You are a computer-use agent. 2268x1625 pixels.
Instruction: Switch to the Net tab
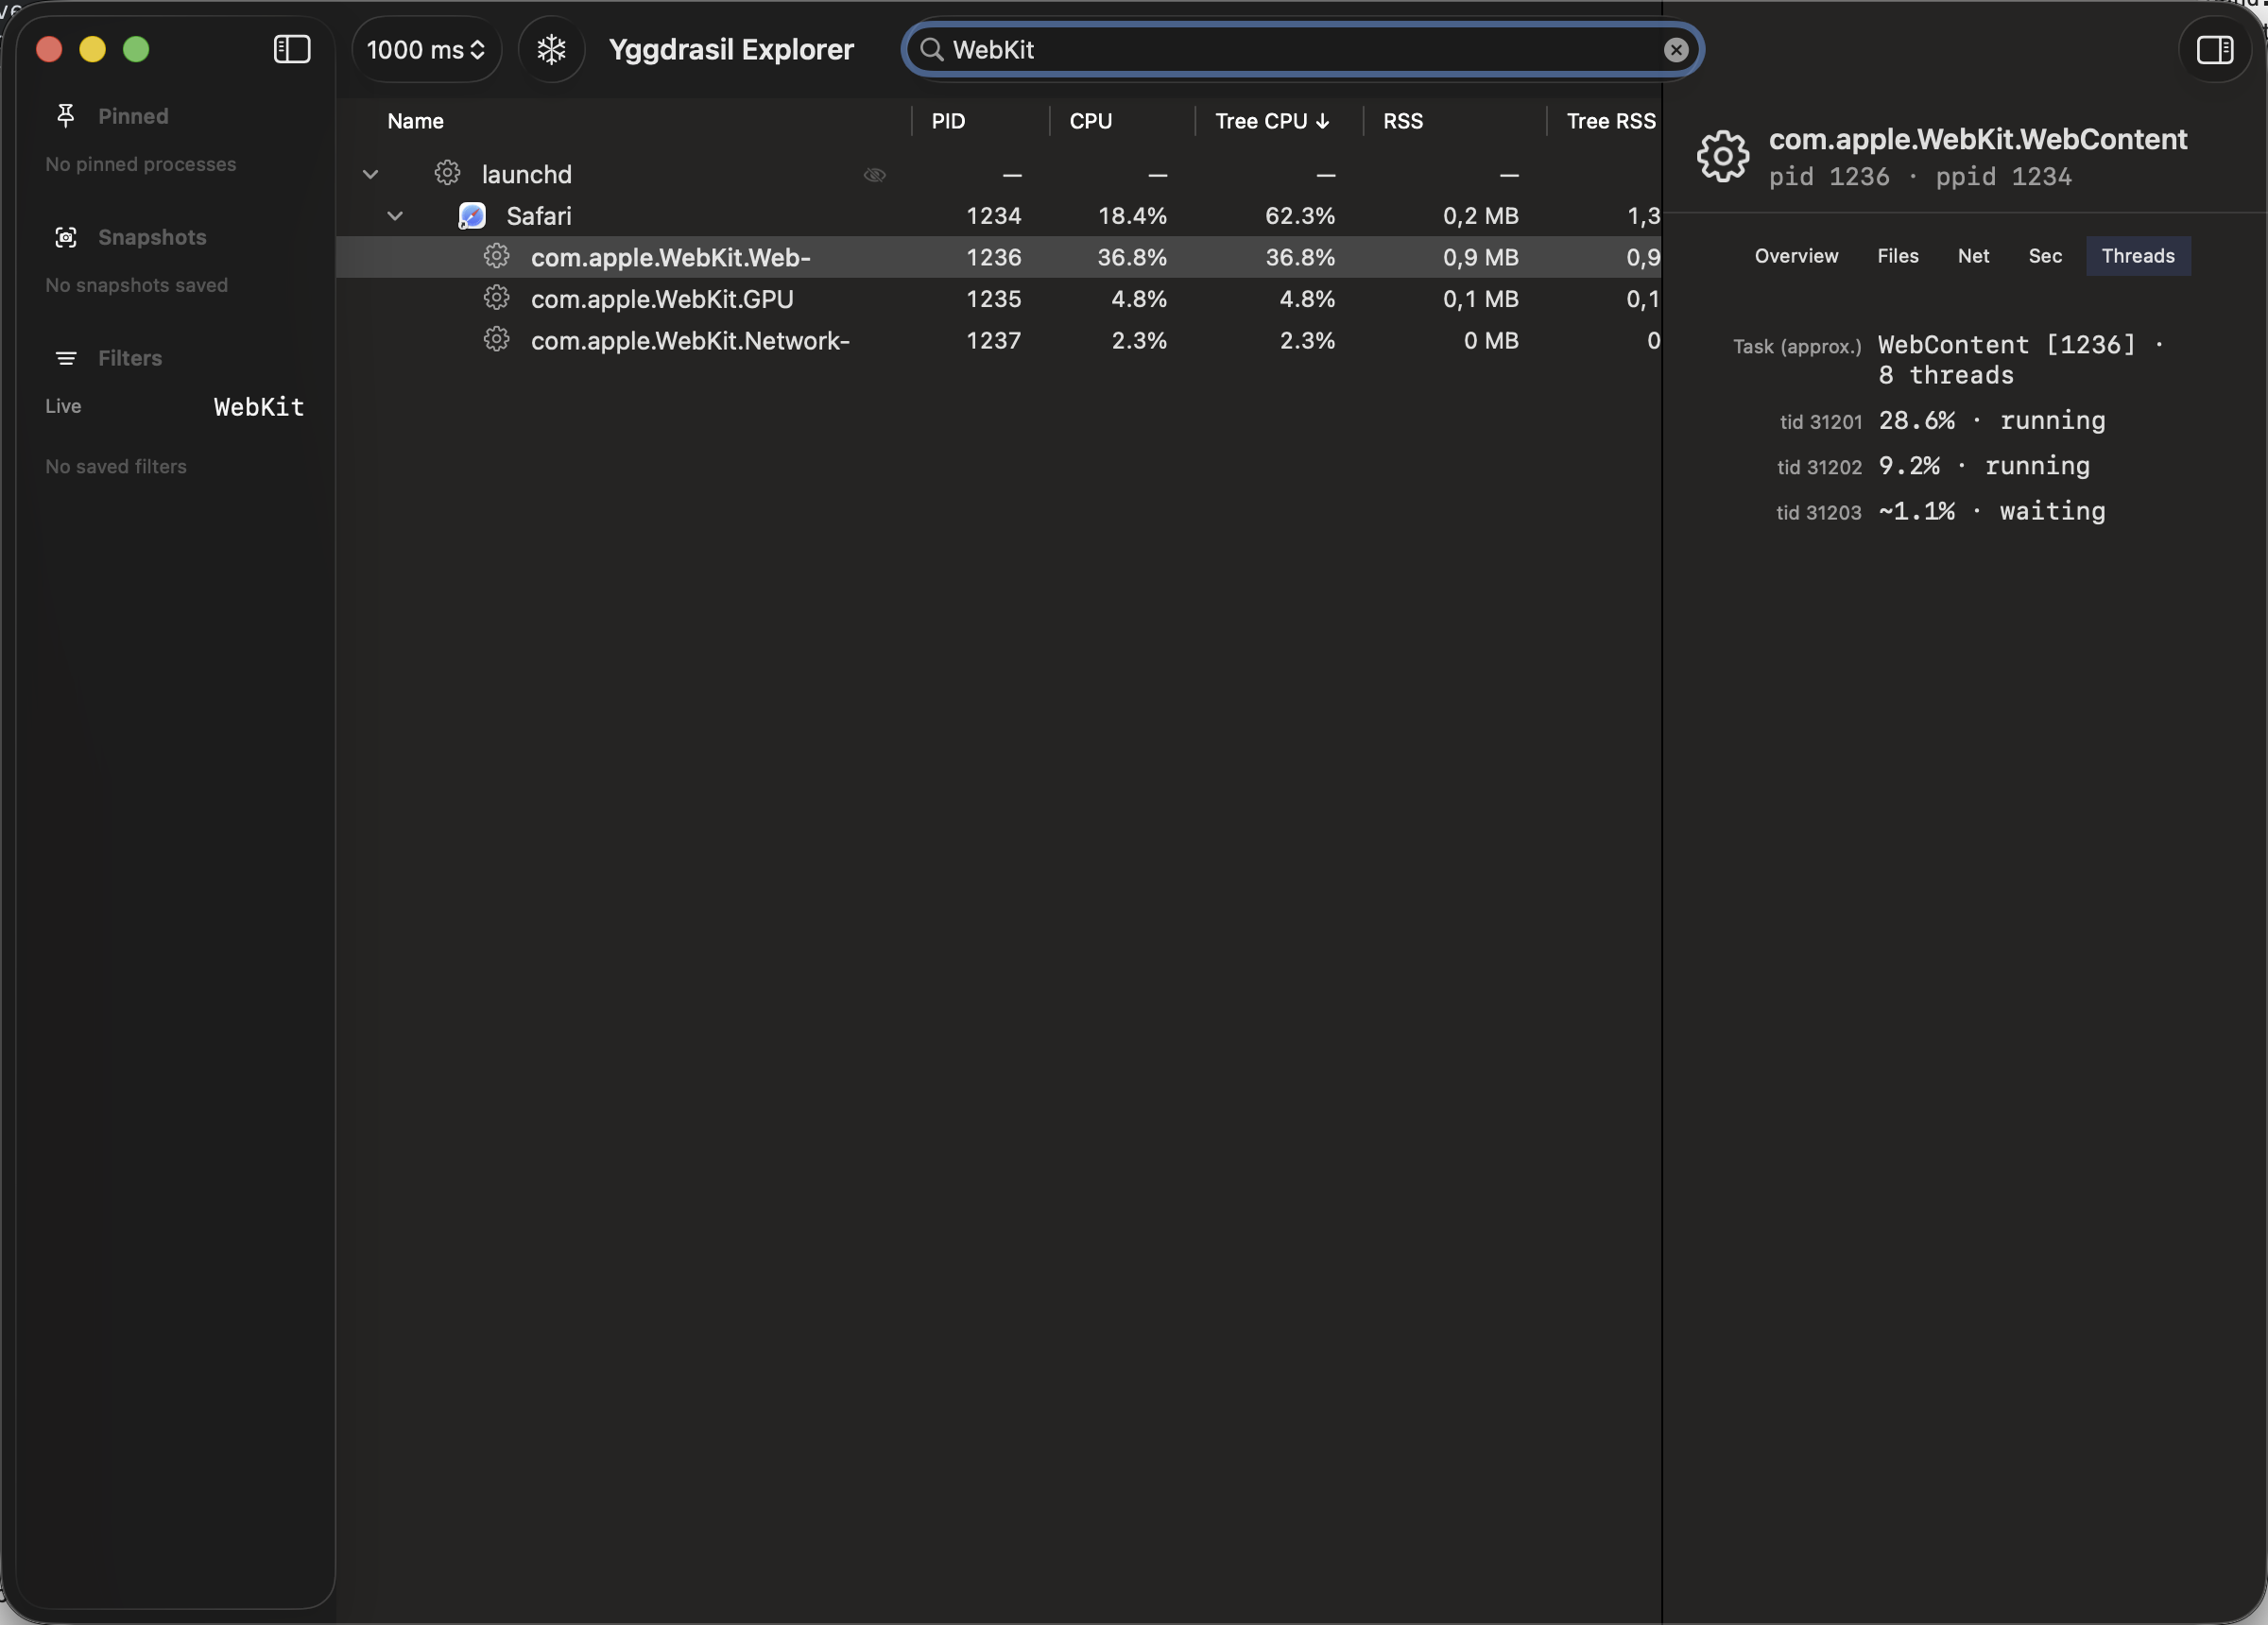pos(1973,256)
